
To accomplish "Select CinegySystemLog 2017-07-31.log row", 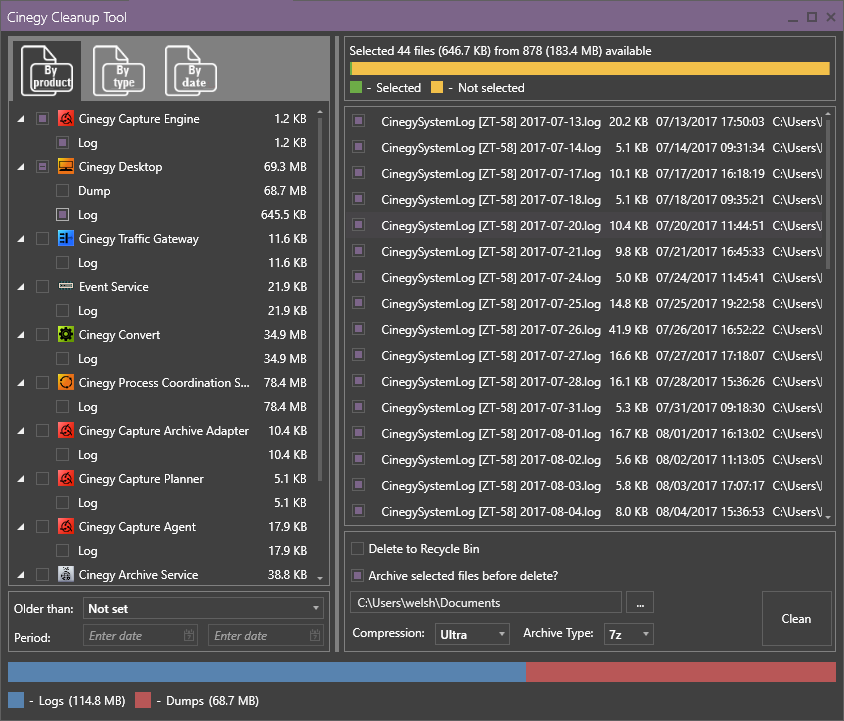I will click(585, 407).
